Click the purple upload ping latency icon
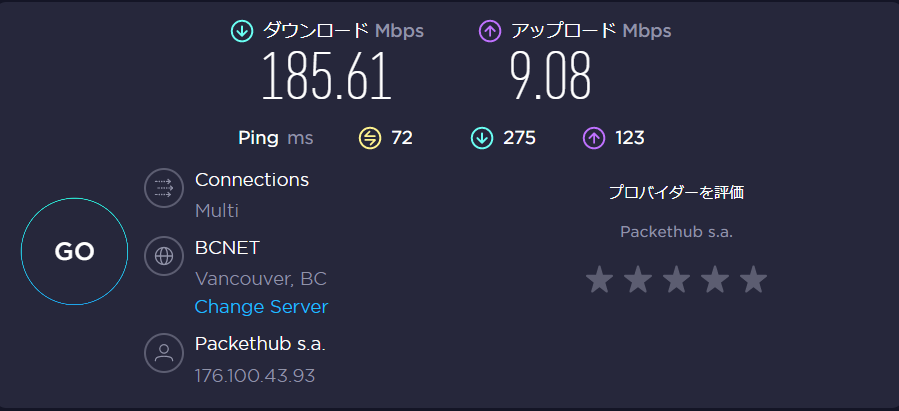 [x=594, y=138]
